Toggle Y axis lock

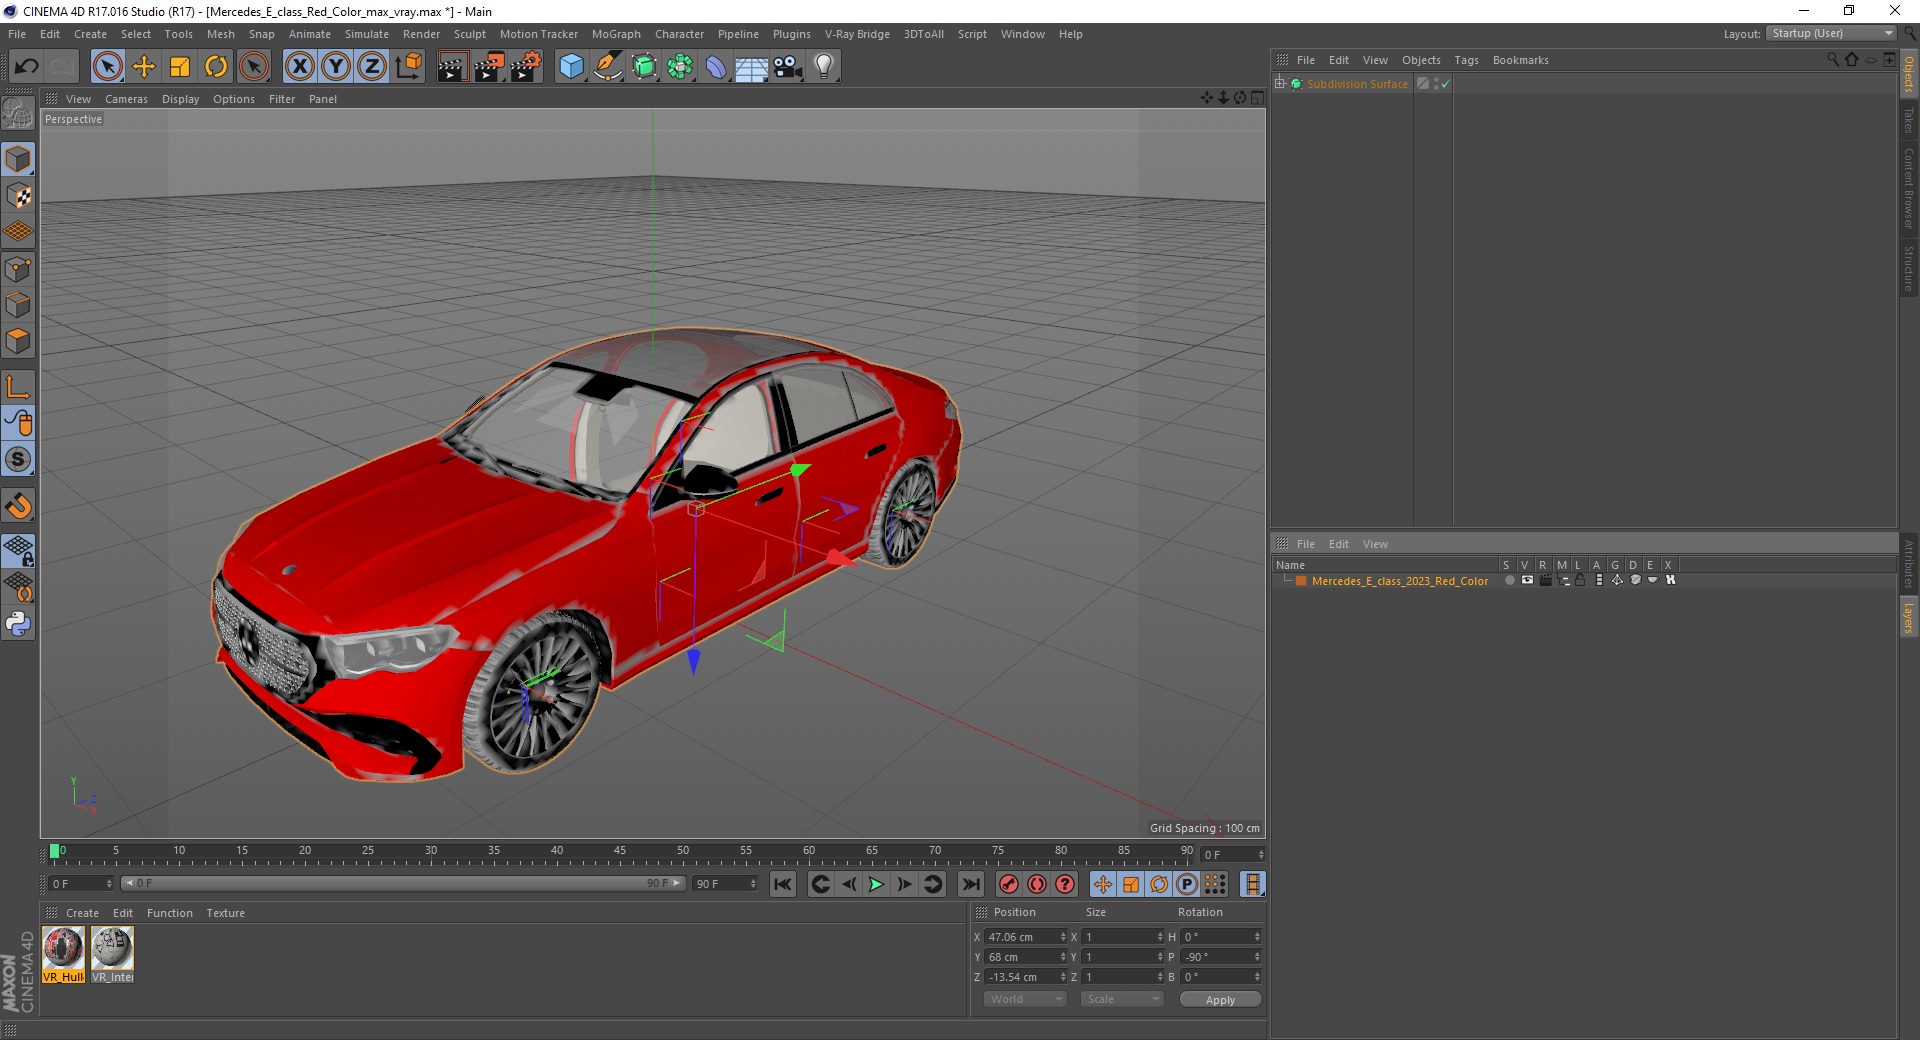(336, 67)
